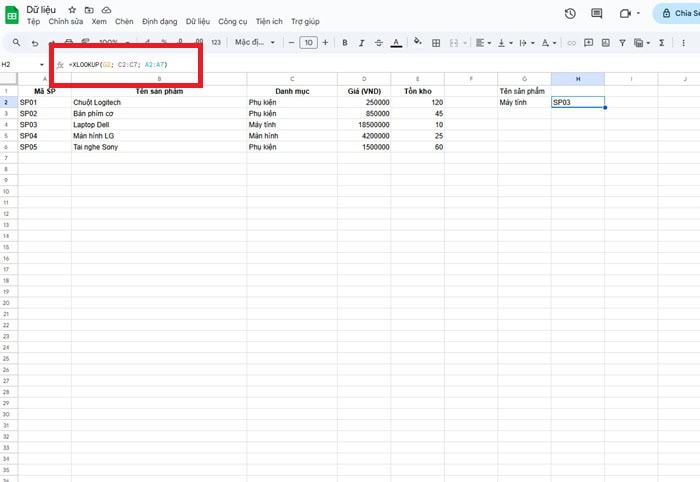Toggle strikethrough formatting

tap(379, 42)
